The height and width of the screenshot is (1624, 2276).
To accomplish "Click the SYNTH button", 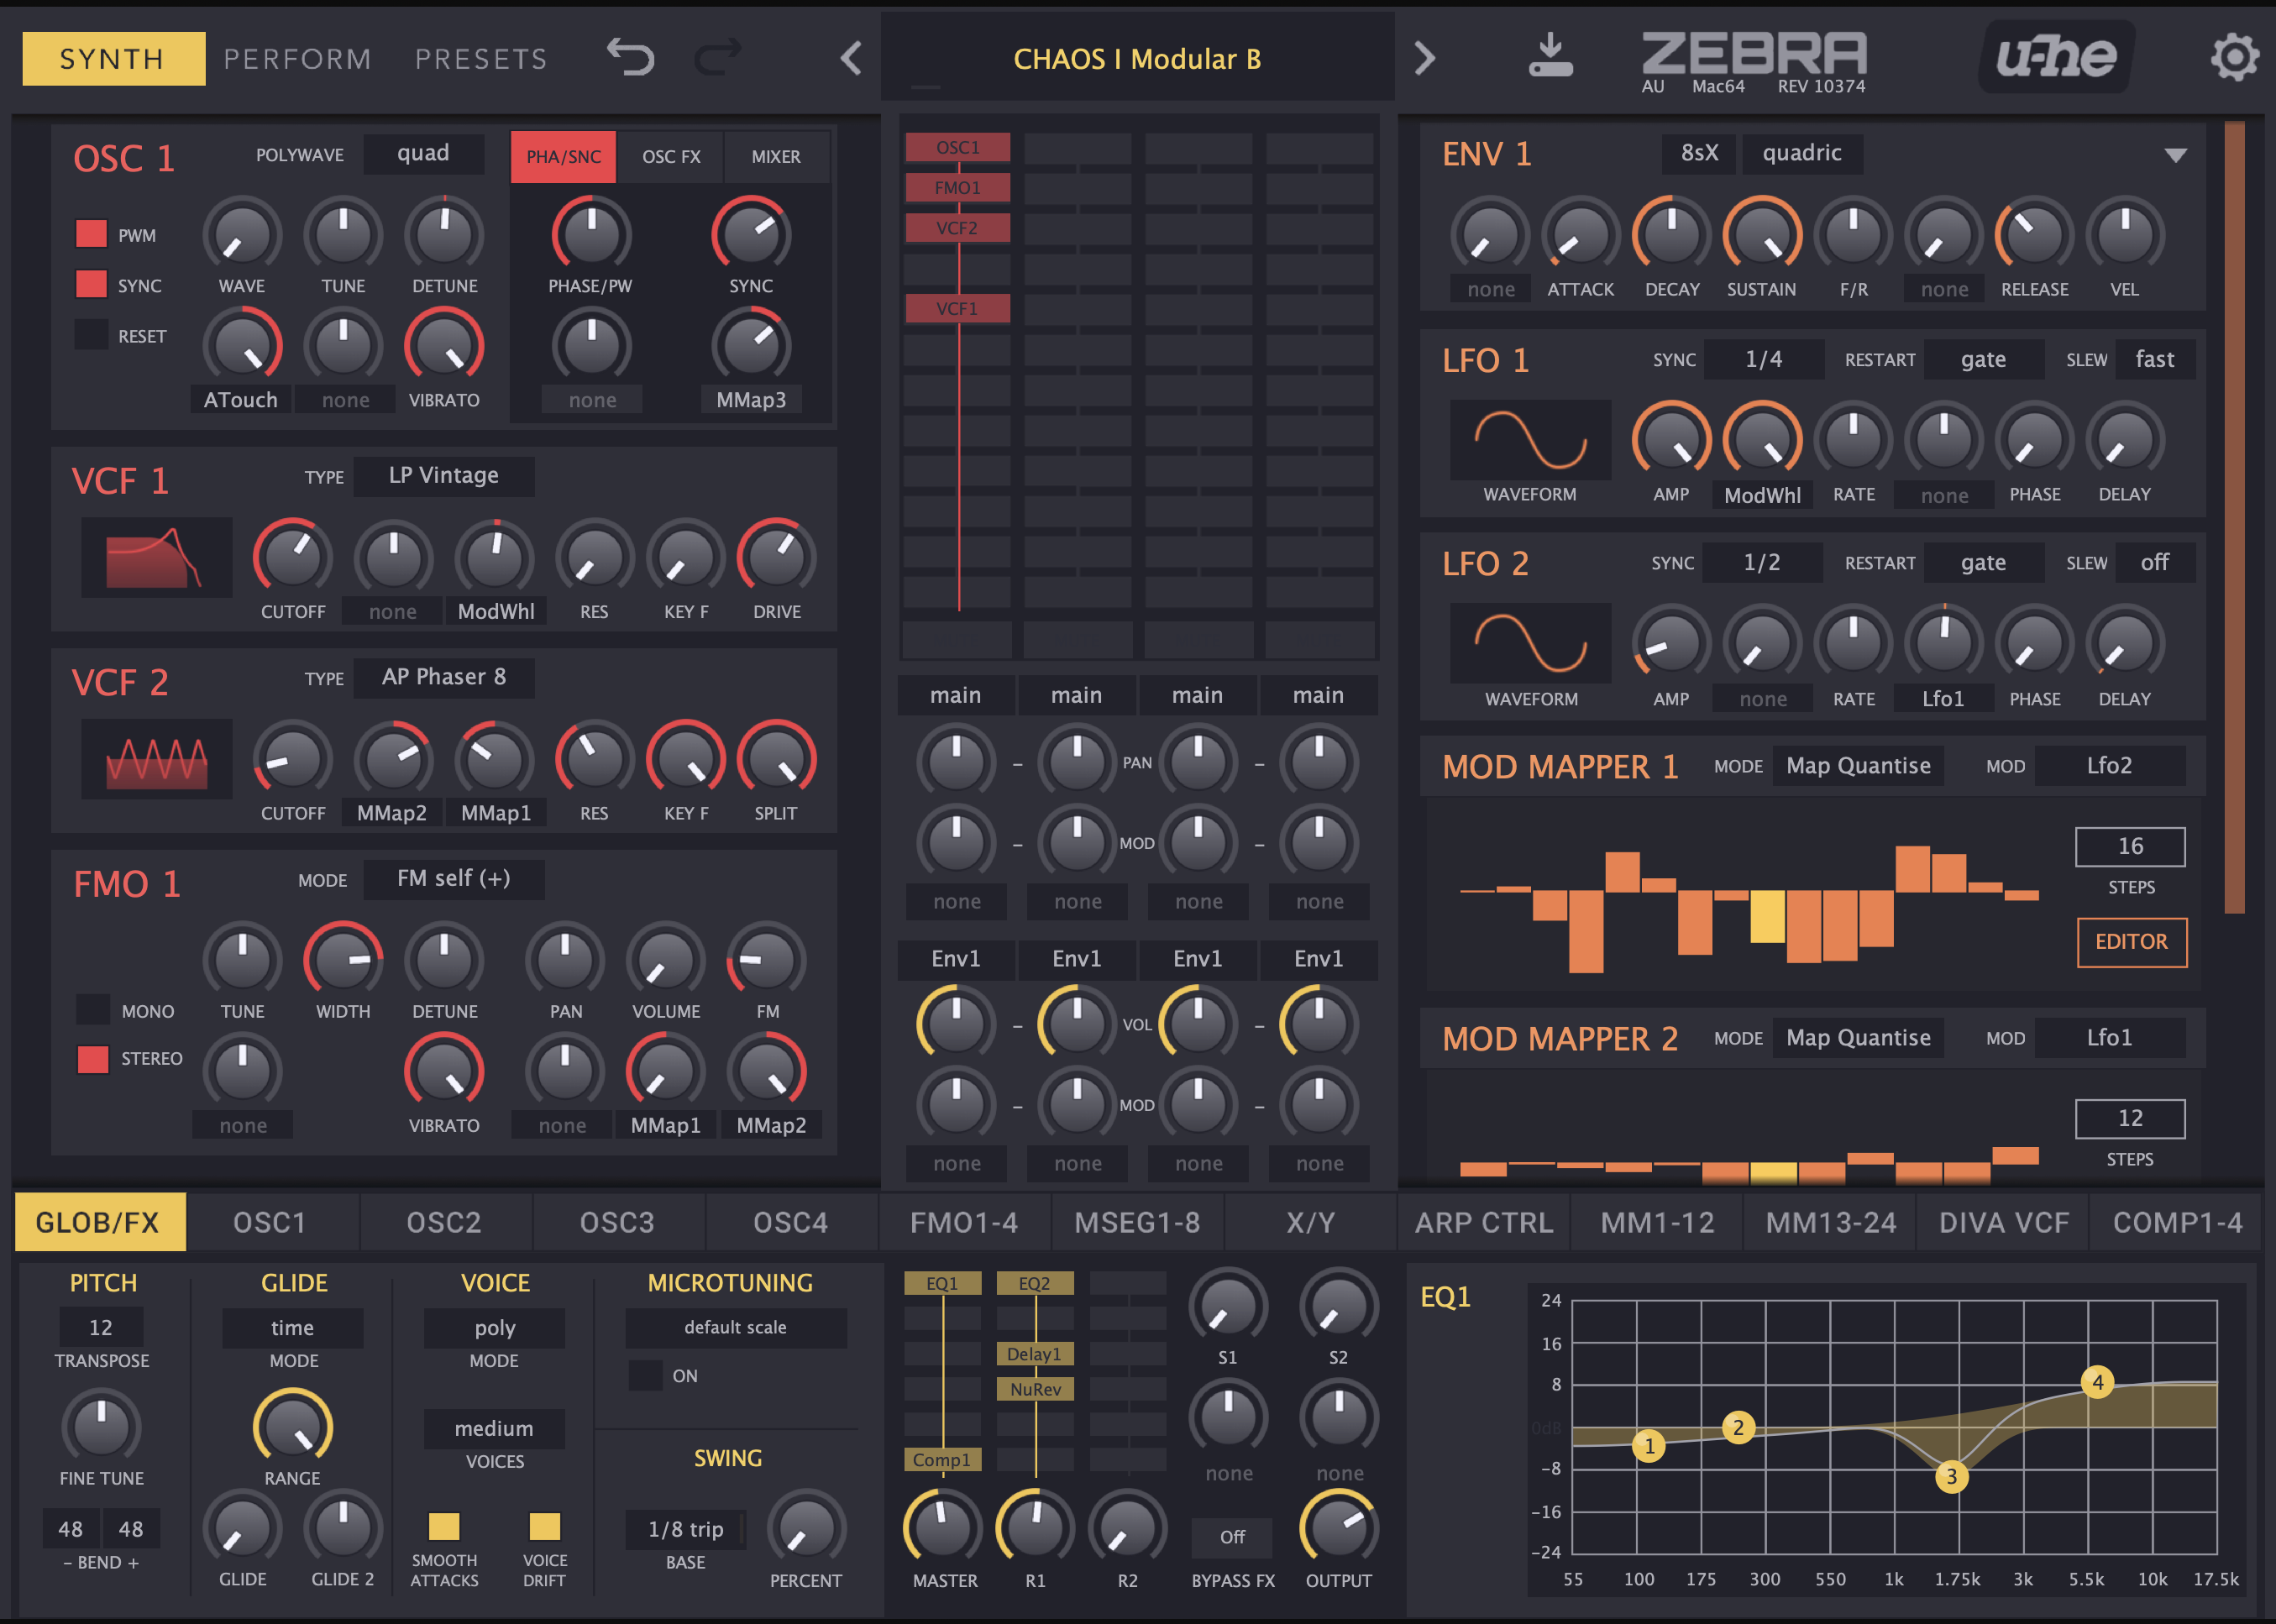I will 113,58.
